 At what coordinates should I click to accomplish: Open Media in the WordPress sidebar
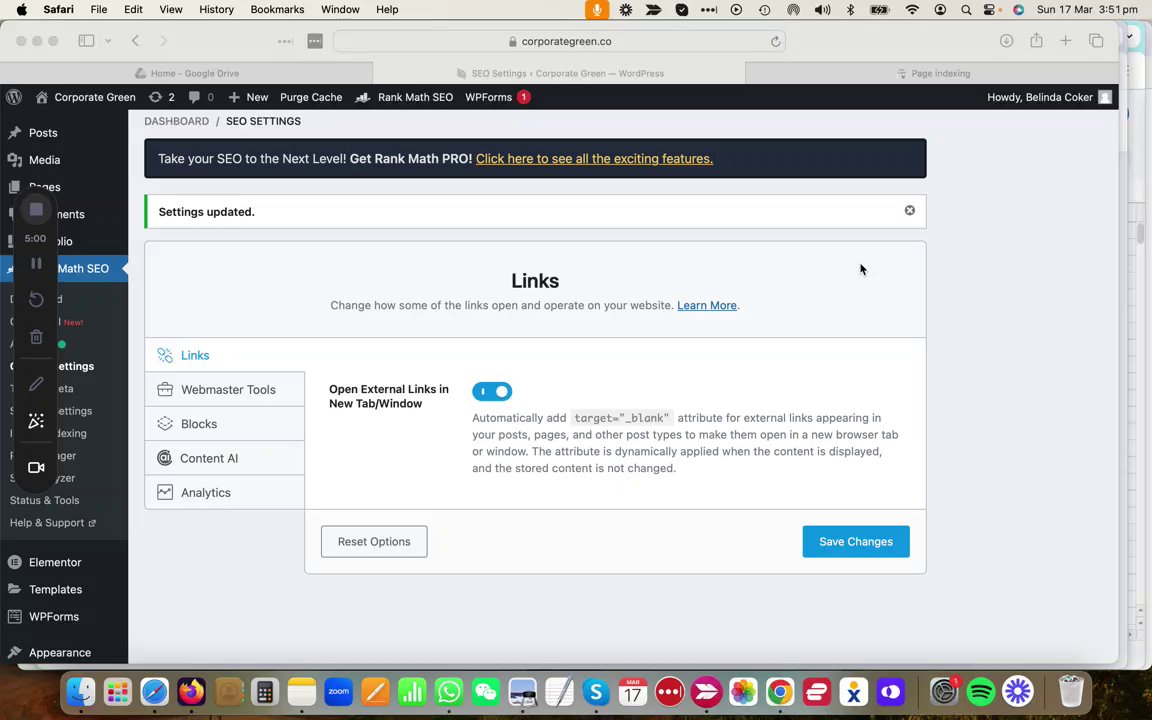click(44, 160)
